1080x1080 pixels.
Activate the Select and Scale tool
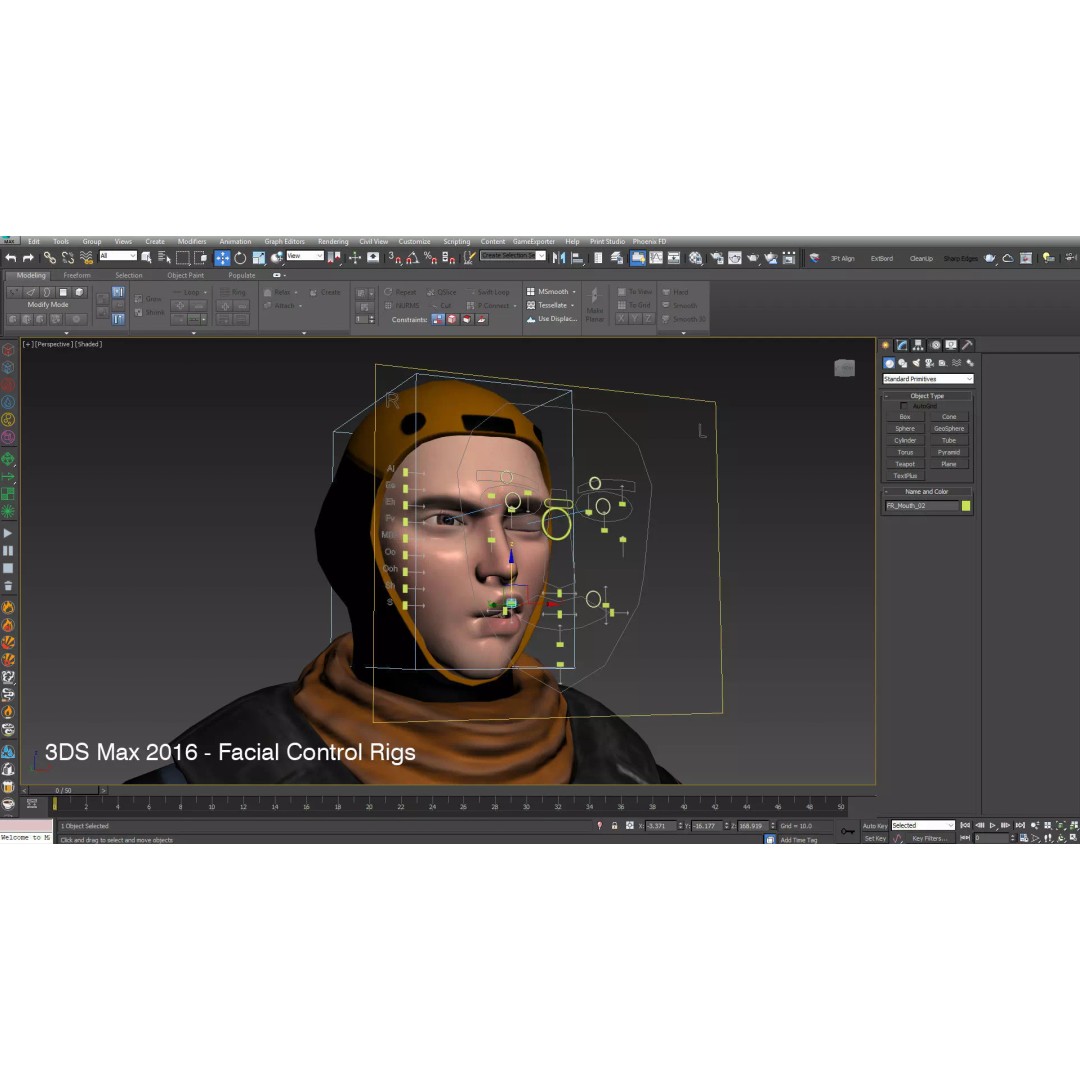point(259,258)
